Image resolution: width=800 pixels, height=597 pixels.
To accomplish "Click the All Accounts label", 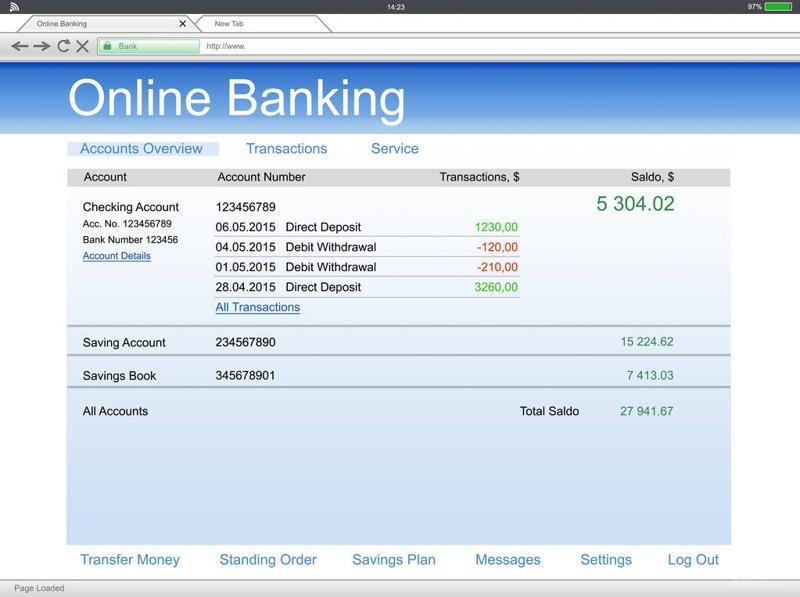I will [x=115, y=411].
